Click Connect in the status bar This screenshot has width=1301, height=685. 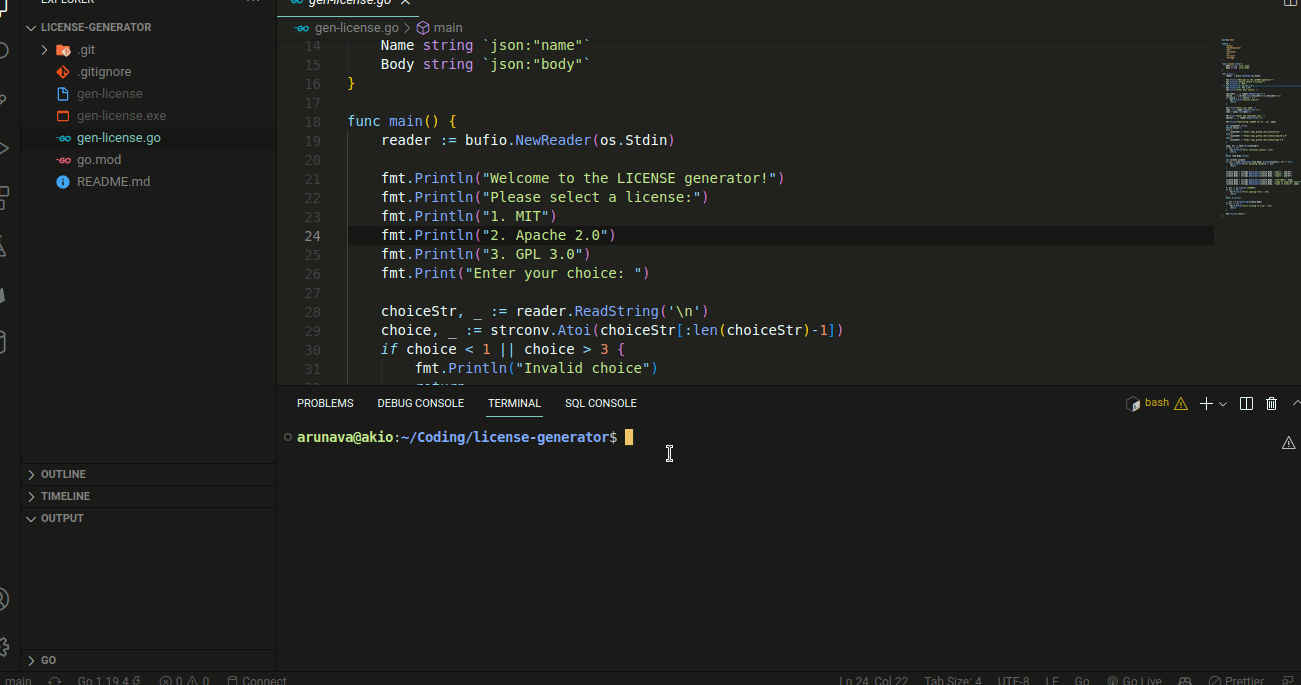[x=257, y=680]
